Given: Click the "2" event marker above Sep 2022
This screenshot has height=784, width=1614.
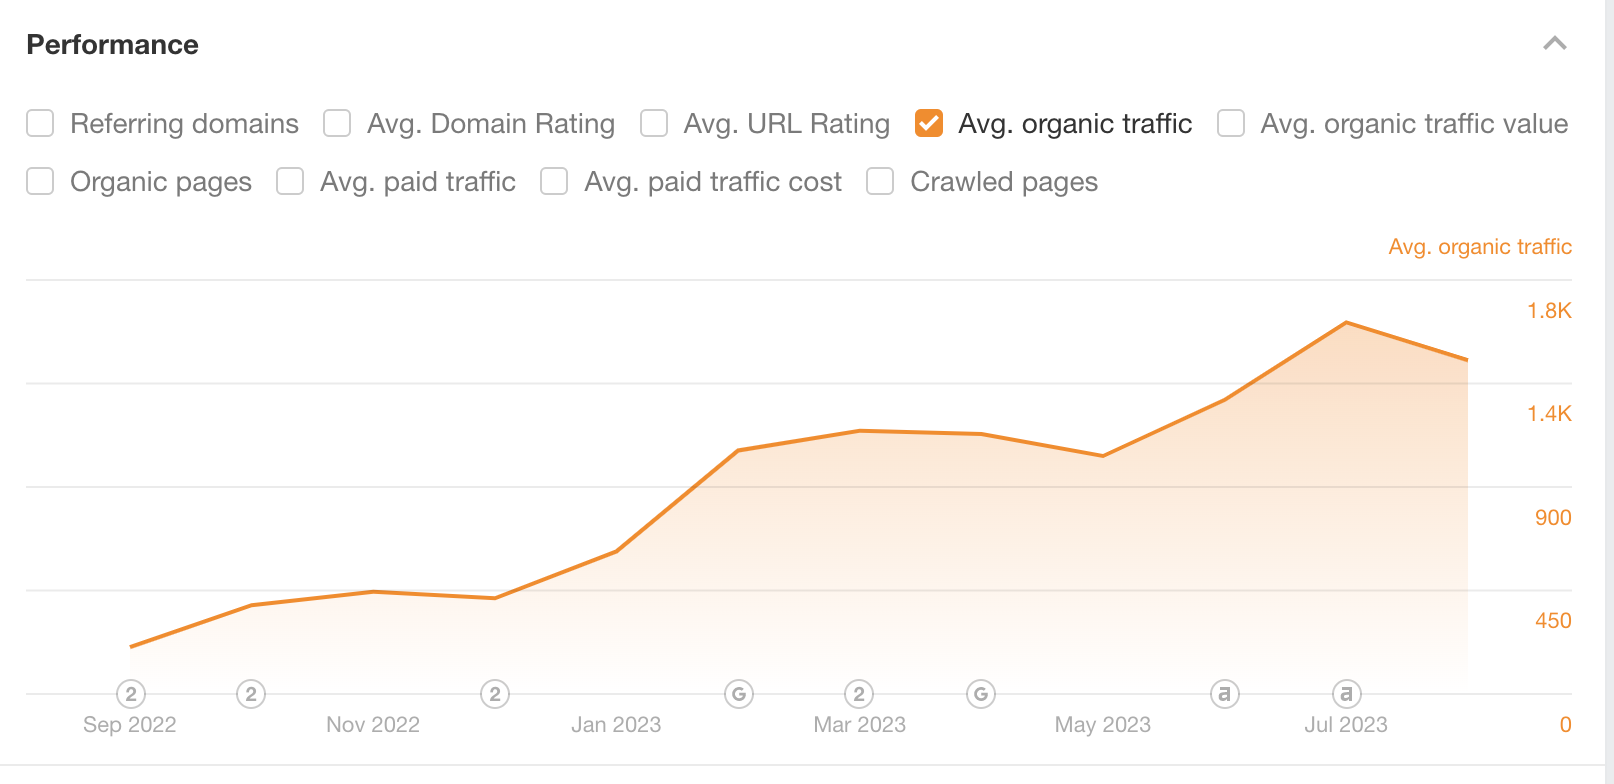Looking at the screenshot, I should point(131,694).
